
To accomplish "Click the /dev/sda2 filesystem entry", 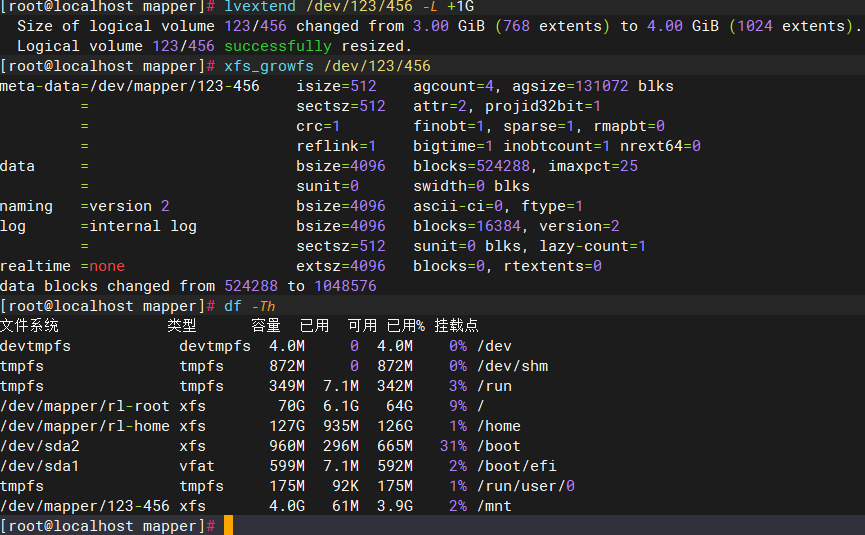I will tap(40, 446).
